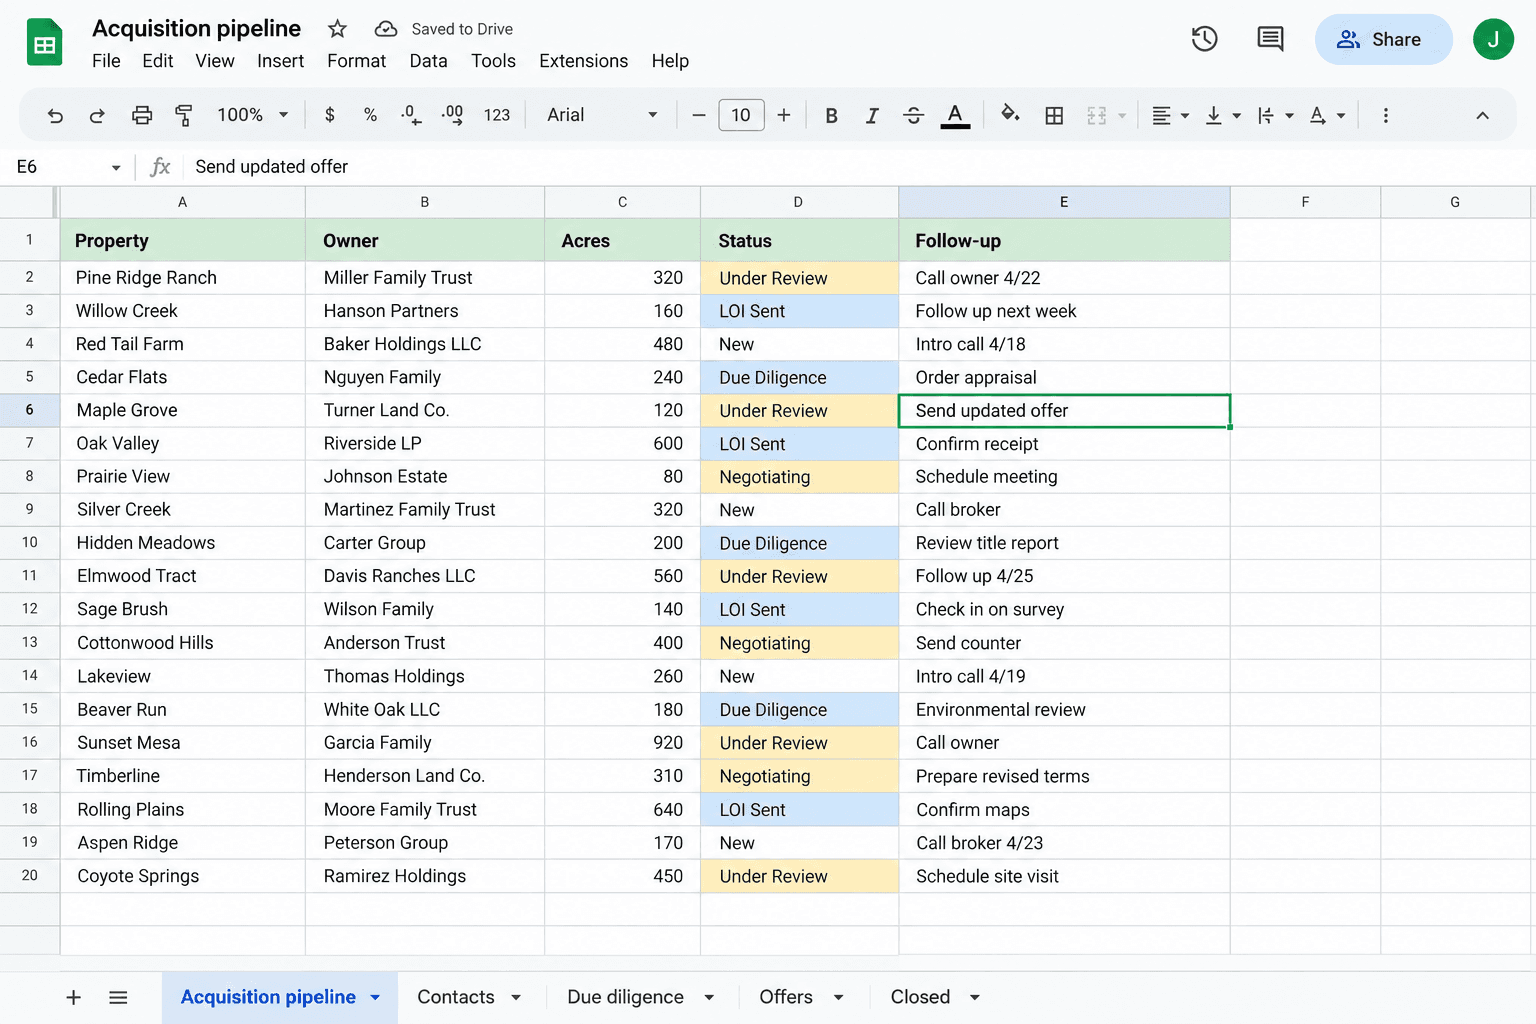Decrease decimal places
Image resolution: width=1536 pixels, height=1024 pixels.
tap(411, 115)
